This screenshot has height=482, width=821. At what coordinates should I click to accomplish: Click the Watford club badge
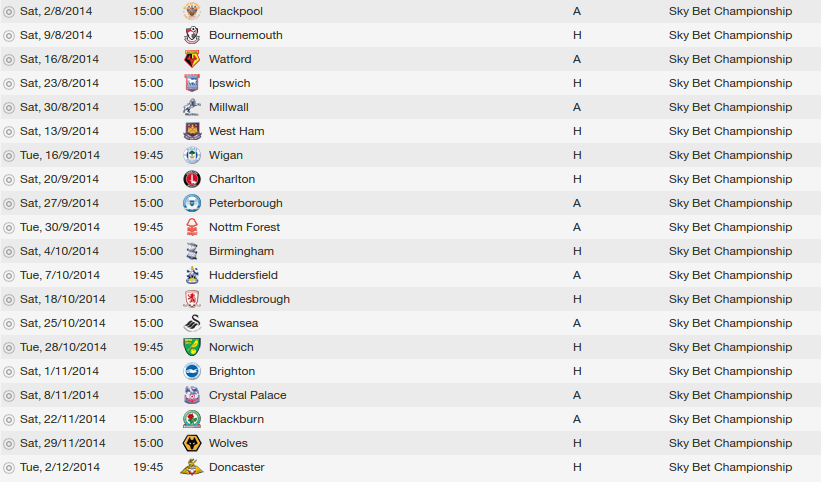pos(192,59)
